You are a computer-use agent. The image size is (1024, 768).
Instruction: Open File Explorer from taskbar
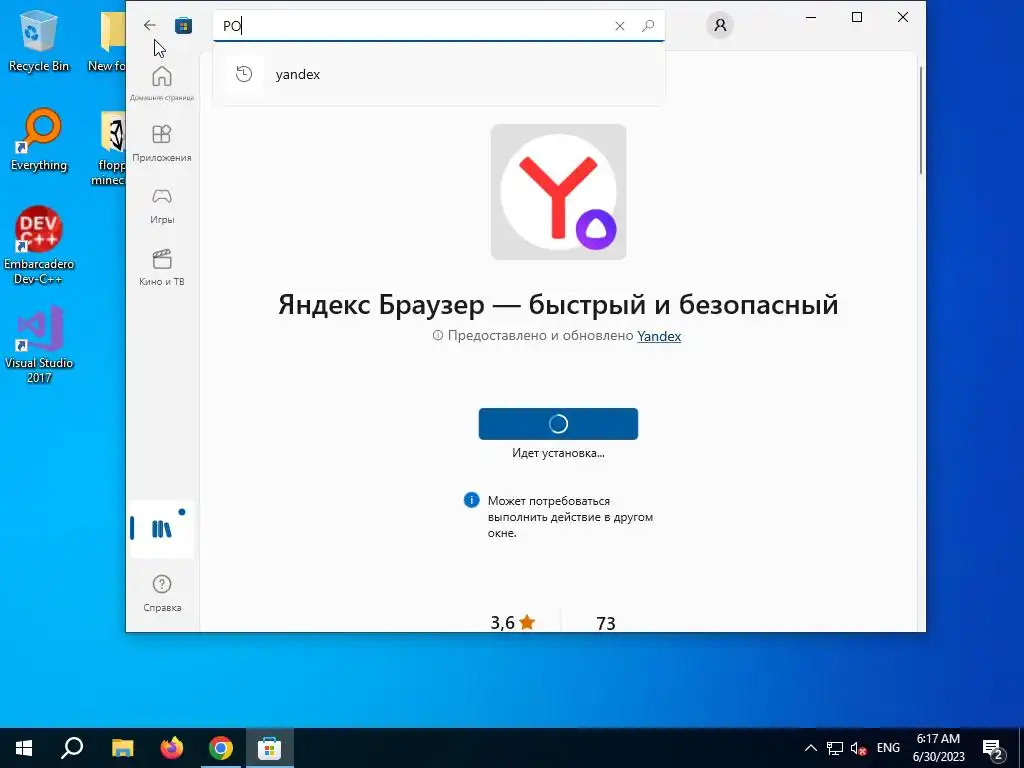point(122,748)
